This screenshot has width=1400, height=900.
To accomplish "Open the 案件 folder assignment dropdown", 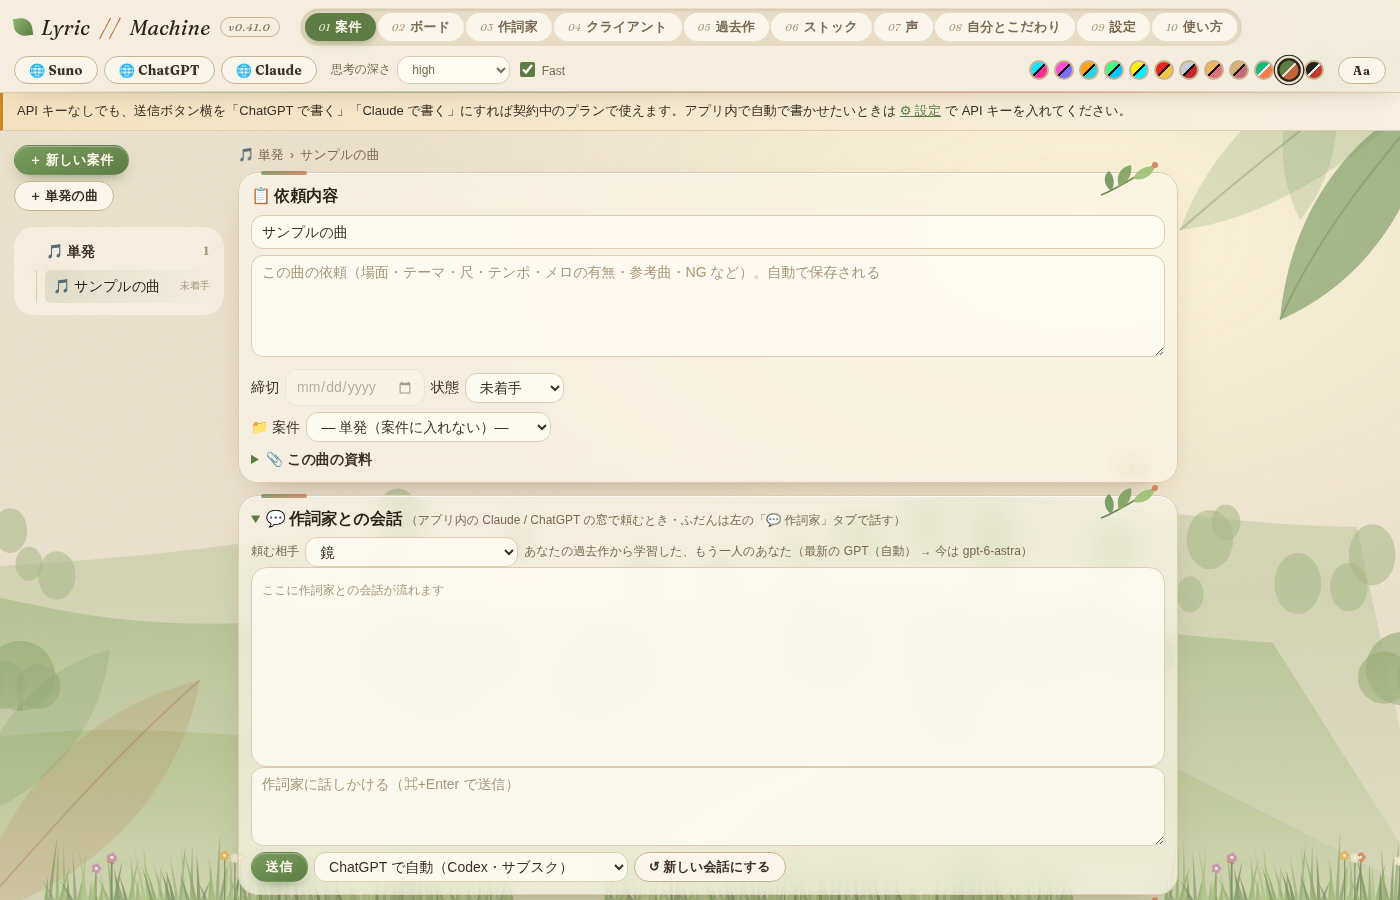I will (x=428, y=427).
